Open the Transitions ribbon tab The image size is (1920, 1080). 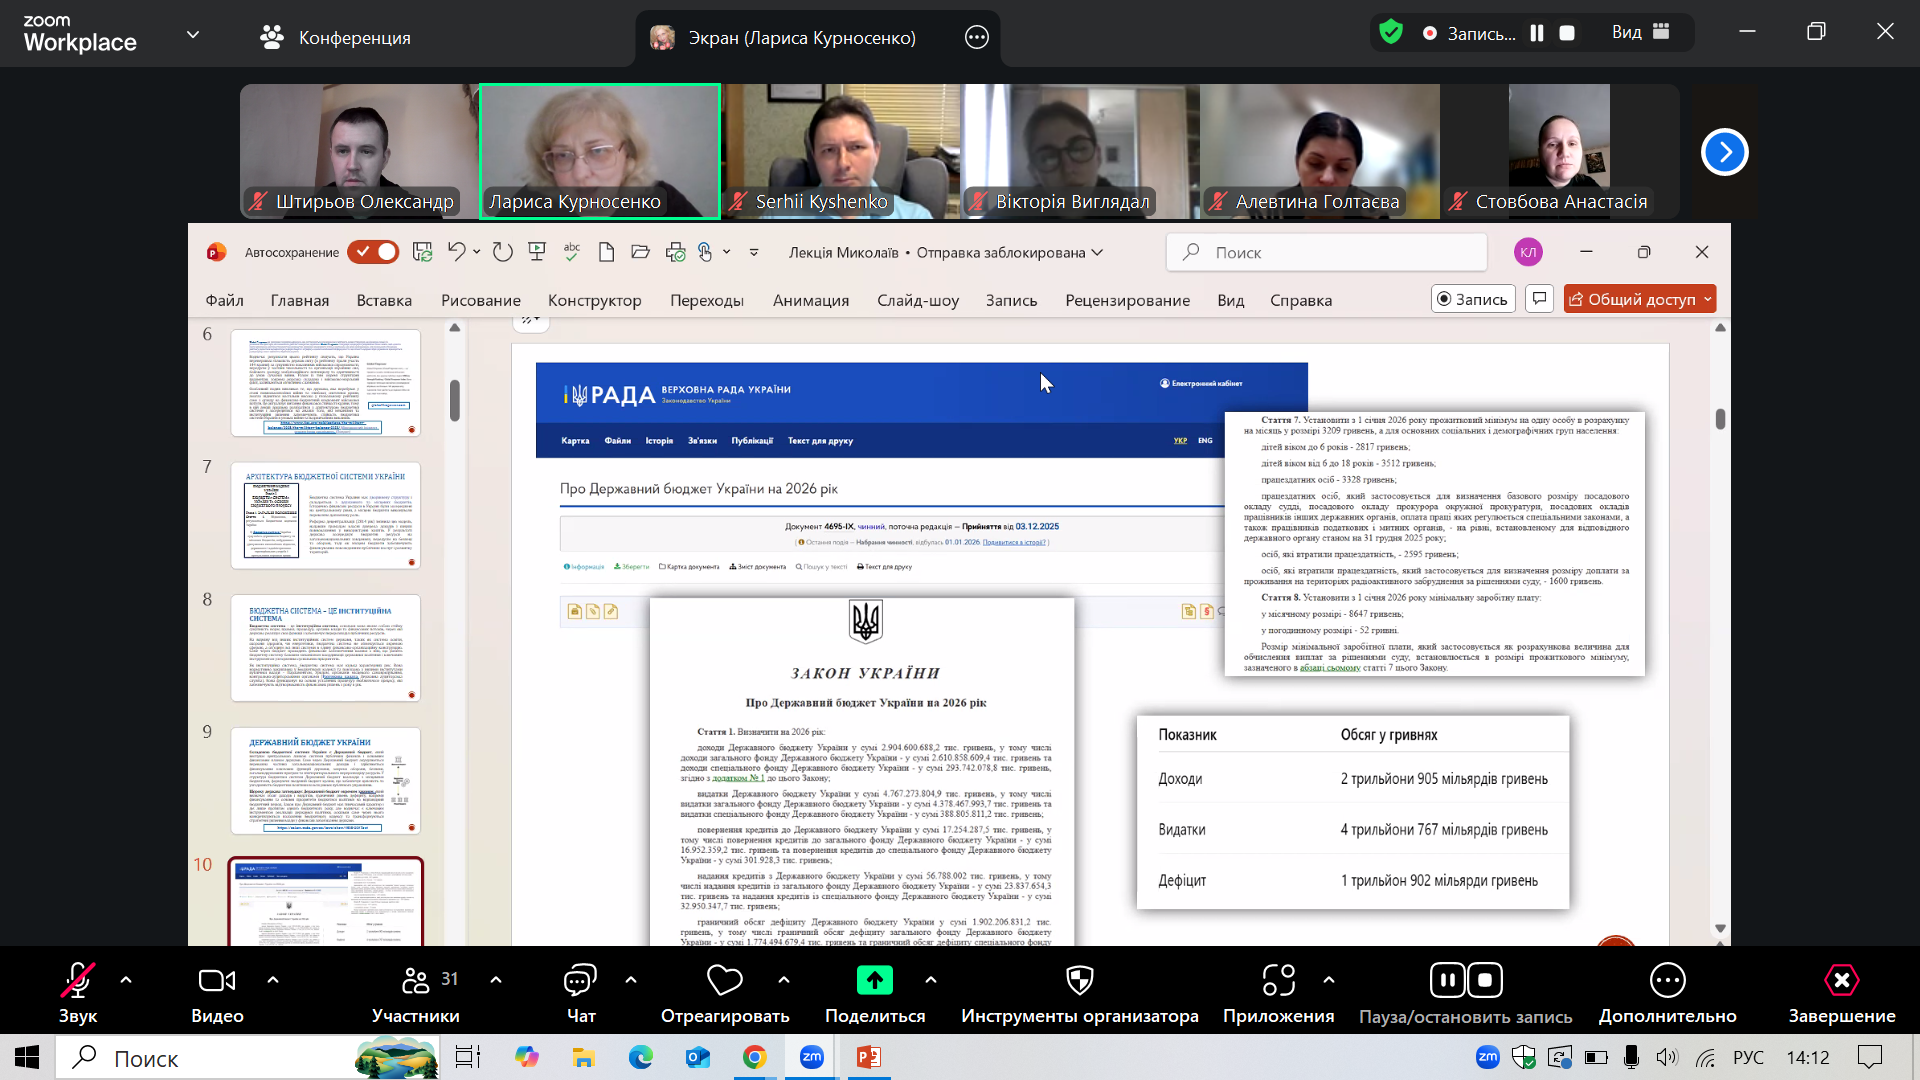pos(706,300)
